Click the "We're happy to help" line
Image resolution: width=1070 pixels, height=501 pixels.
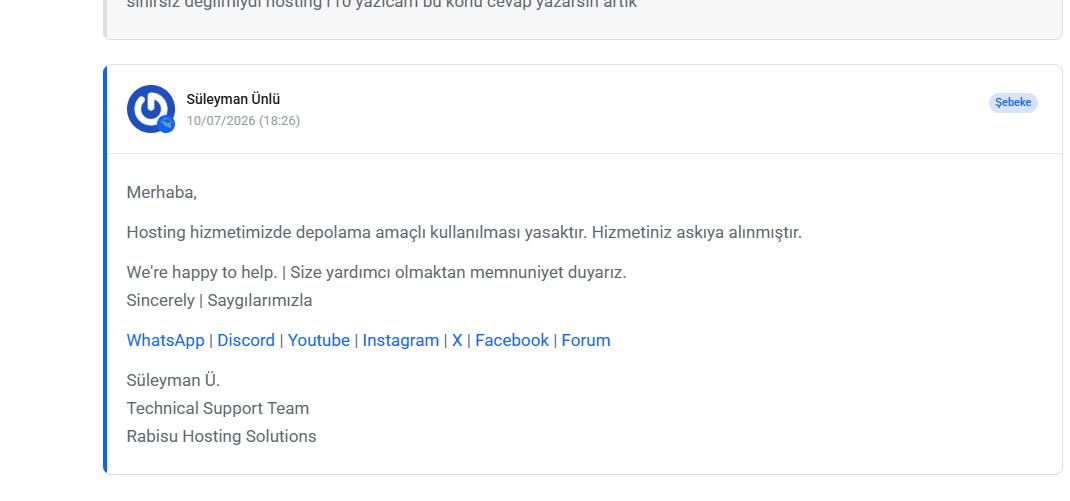[376, 272]
